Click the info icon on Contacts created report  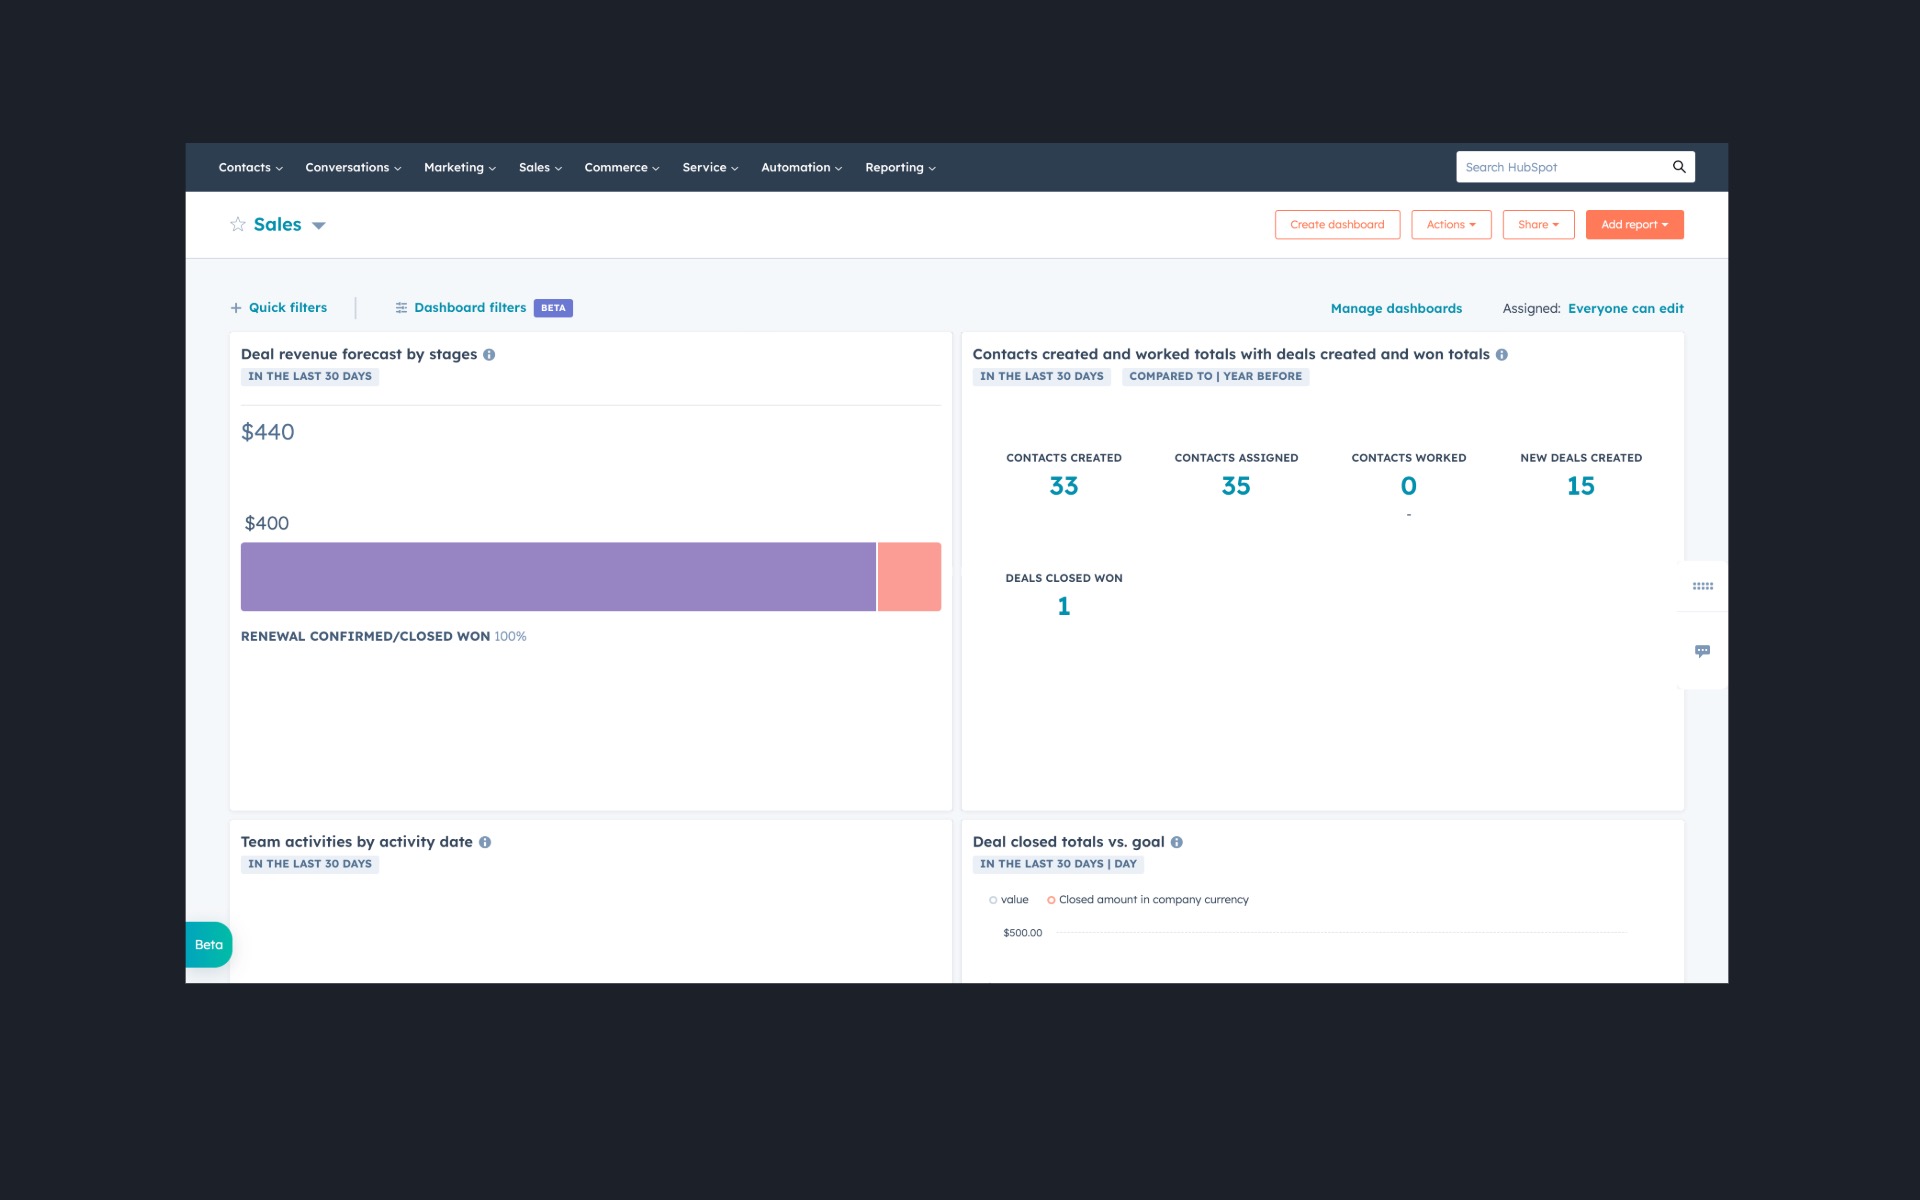click(x=1502, y=354)
